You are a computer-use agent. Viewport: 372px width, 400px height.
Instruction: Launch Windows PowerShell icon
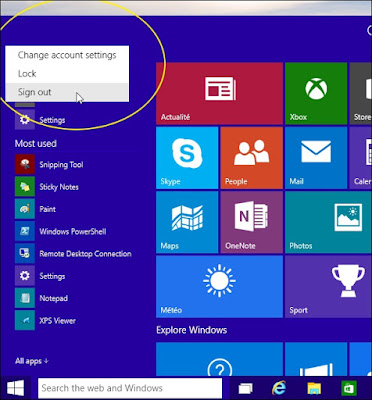point(25,231)
